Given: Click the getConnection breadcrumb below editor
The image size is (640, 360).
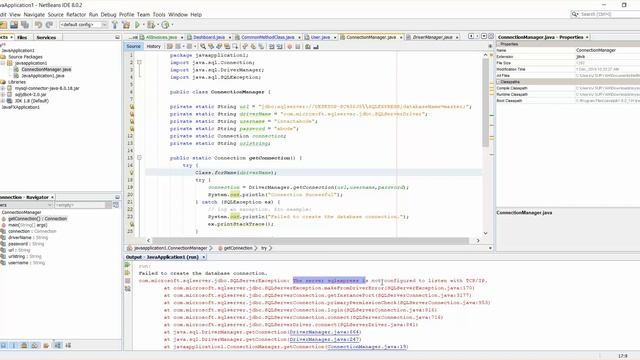Looking at the screenshot, I should [238, 248].
